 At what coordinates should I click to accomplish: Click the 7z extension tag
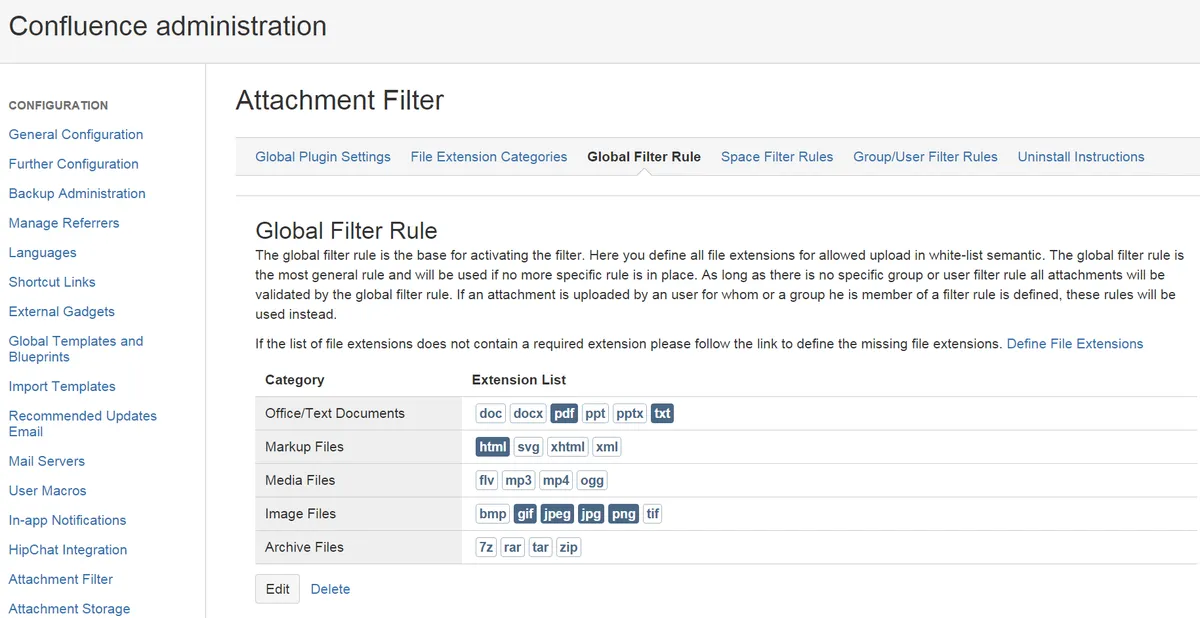pos(486,547)
